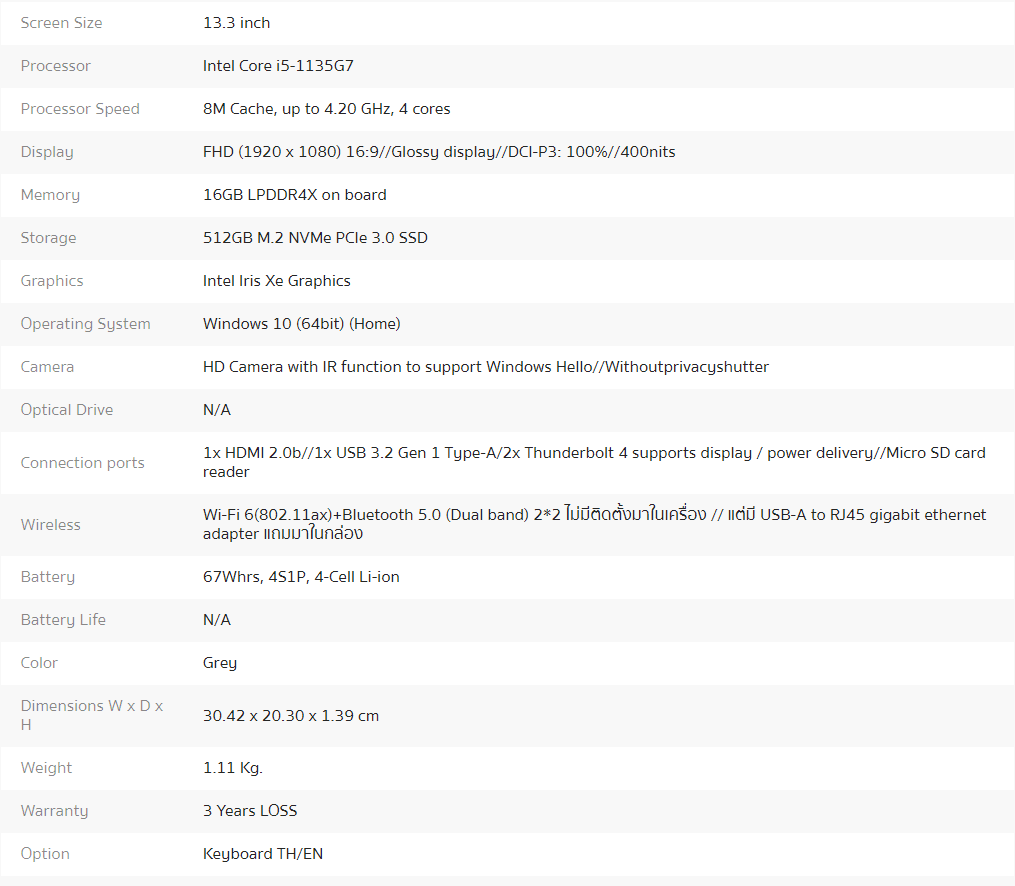Click the Wi-Fi 6 wireless specification text
This screenshot has width=1015, height=886.
(594, 524)
